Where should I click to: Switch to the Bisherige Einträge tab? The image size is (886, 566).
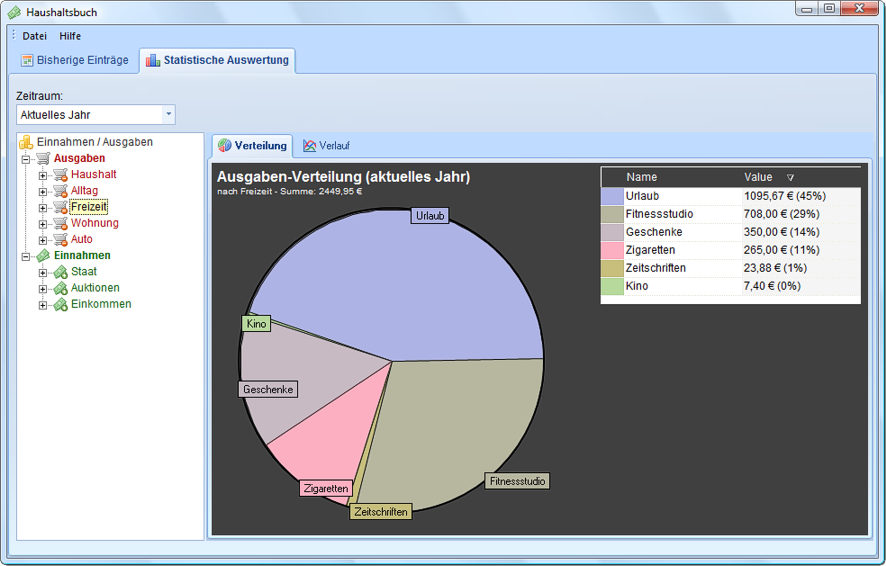[75, 60]
